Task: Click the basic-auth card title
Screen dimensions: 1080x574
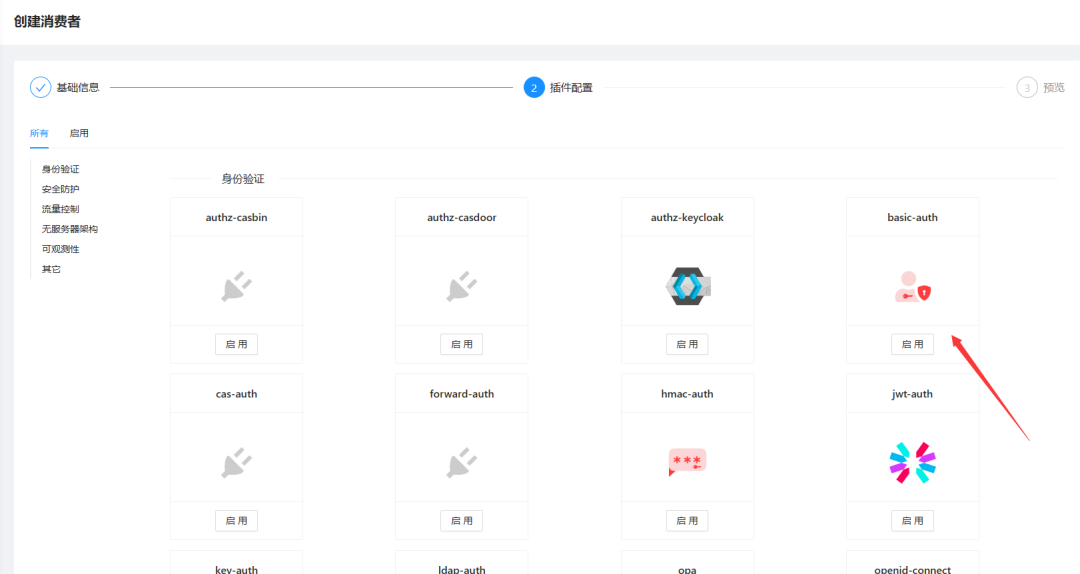Action: coord(913,217)
